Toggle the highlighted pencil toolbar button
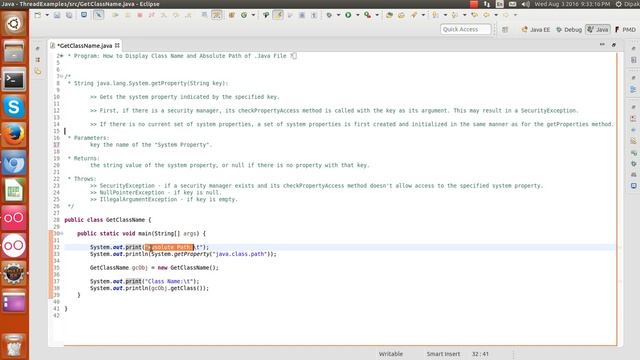 pyautogui.click(x=98, y=15)
